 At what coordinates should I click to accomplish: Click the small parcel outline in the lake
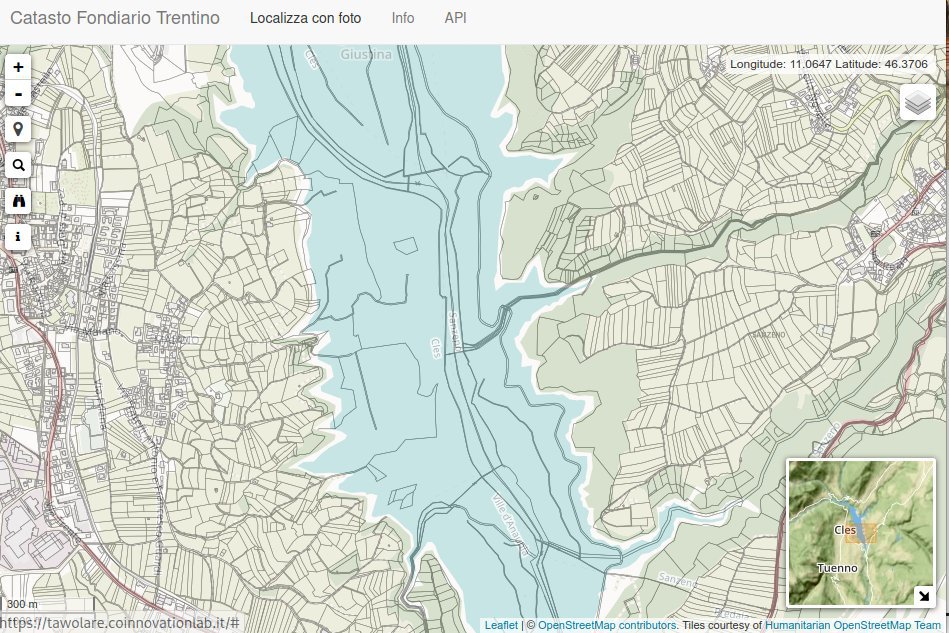pos(405,245)
